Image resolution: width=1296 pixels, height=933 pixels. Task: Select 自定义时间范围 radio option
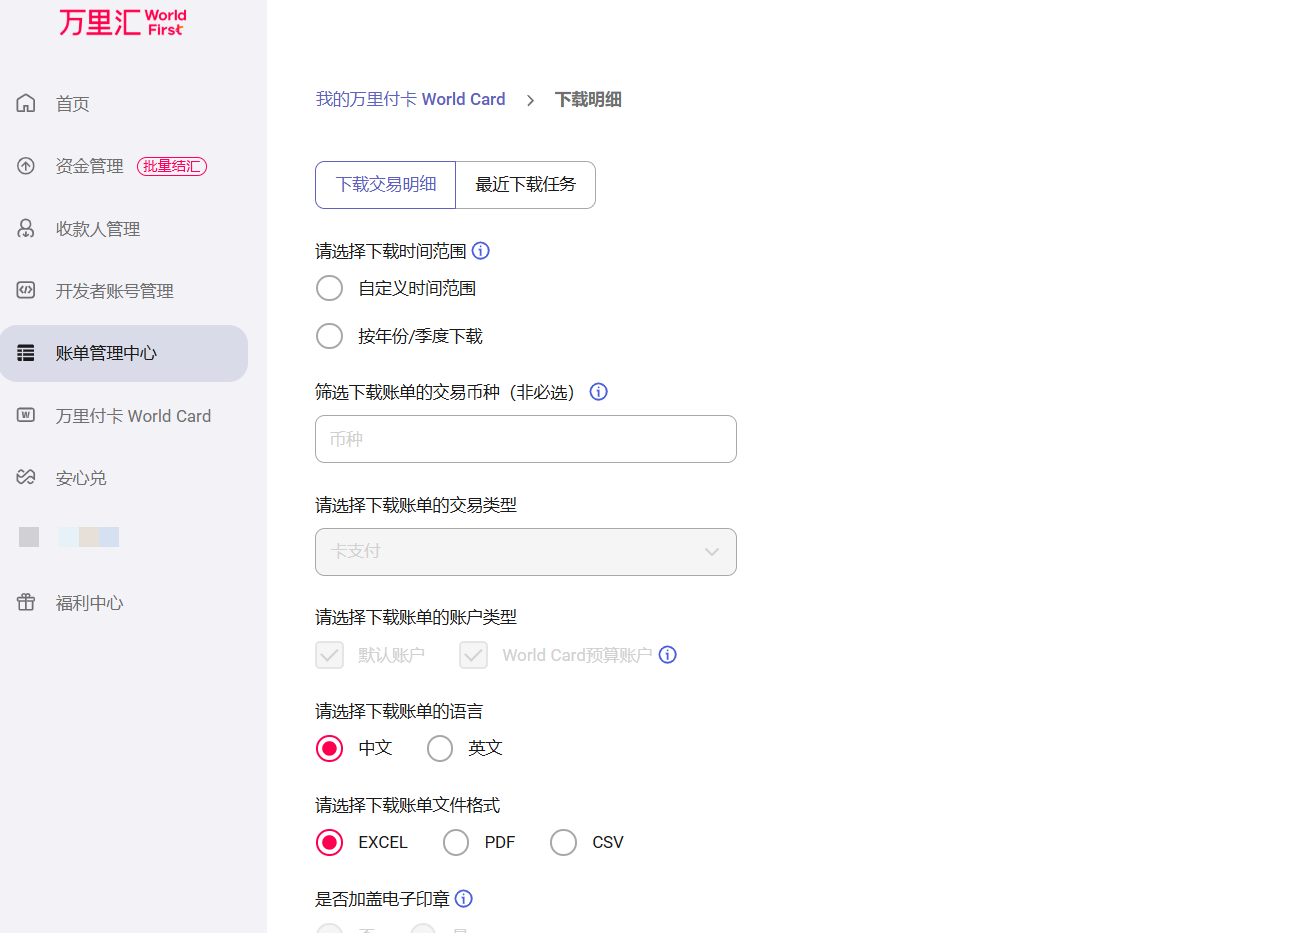click(x=330, y=289)
